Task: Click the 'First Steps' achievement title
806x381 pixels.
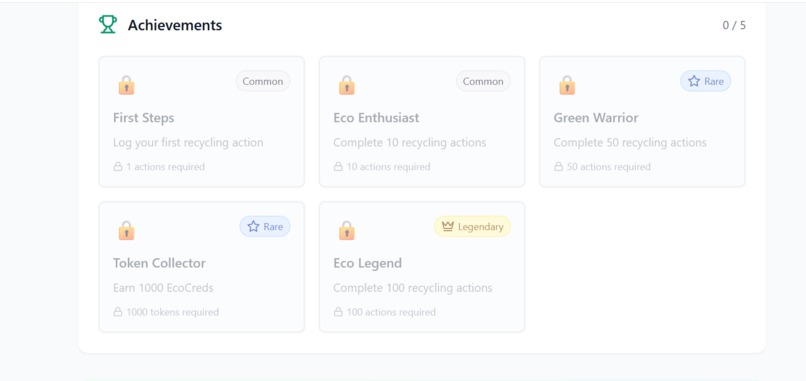Action: (x=143, y=118)
